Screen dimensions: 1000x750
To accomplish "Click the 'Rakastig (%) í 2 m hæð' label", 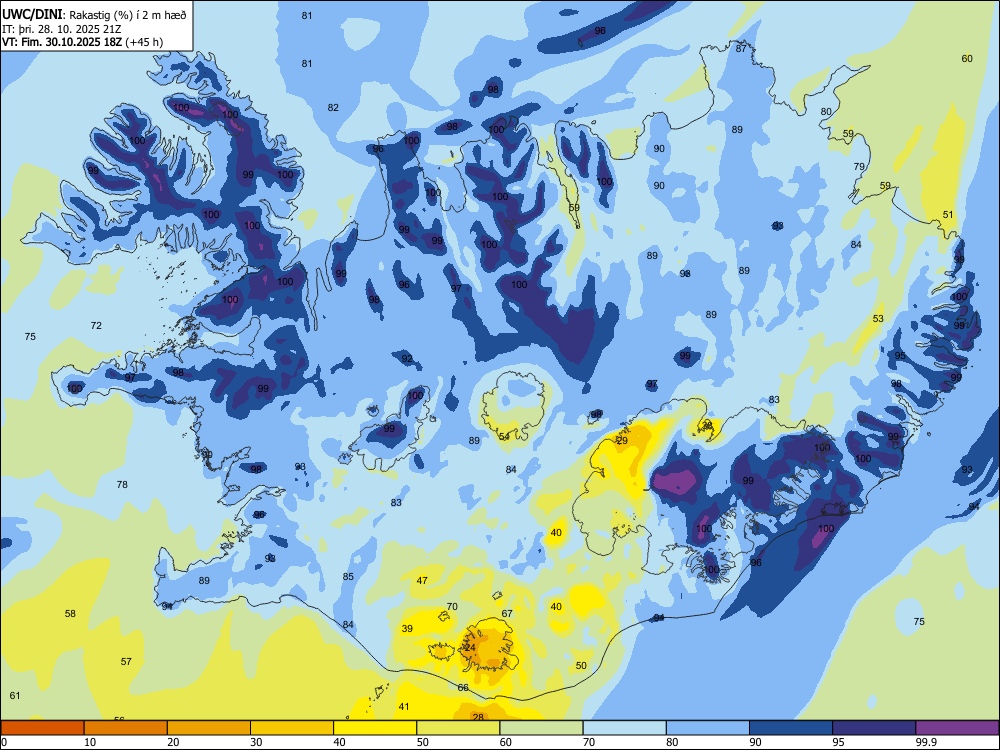I will coord(128,15).
